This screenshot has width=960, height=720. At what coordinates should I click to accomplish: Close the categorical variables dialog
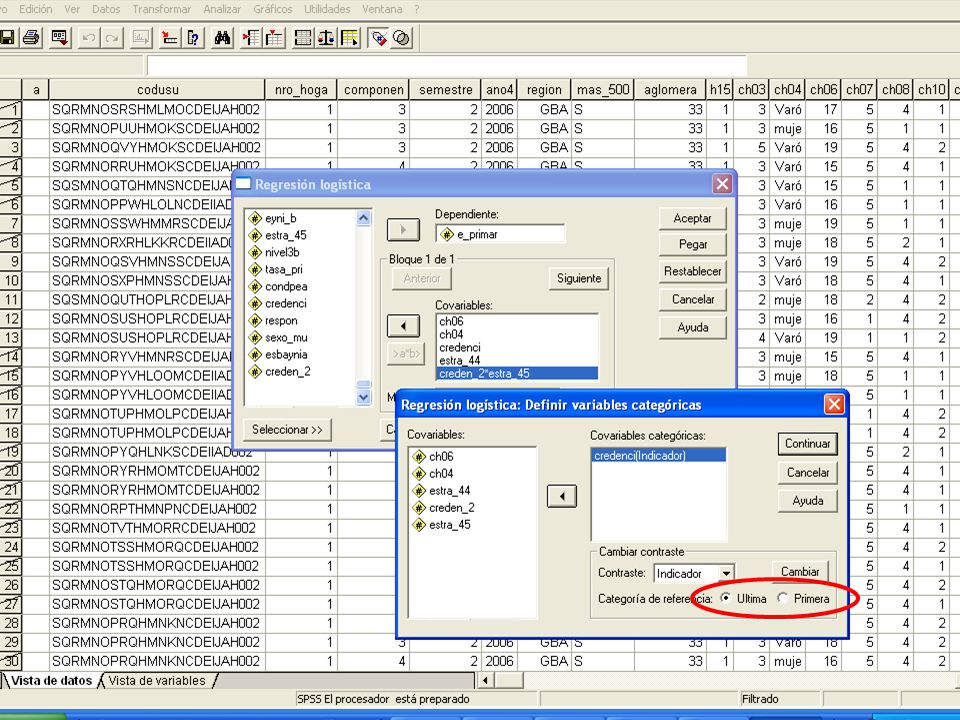coord(834,404)
